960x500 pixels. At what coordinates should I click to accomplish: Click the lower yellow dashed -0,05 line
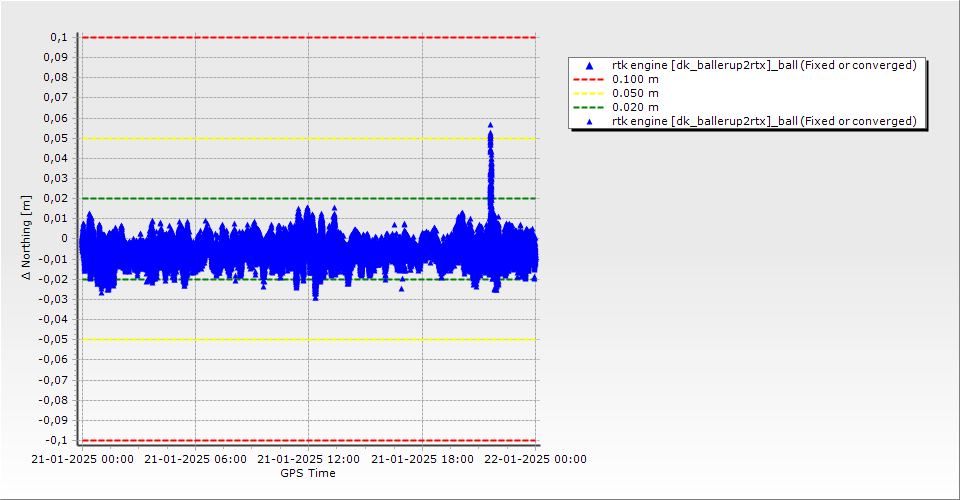(x=309, y=340)
